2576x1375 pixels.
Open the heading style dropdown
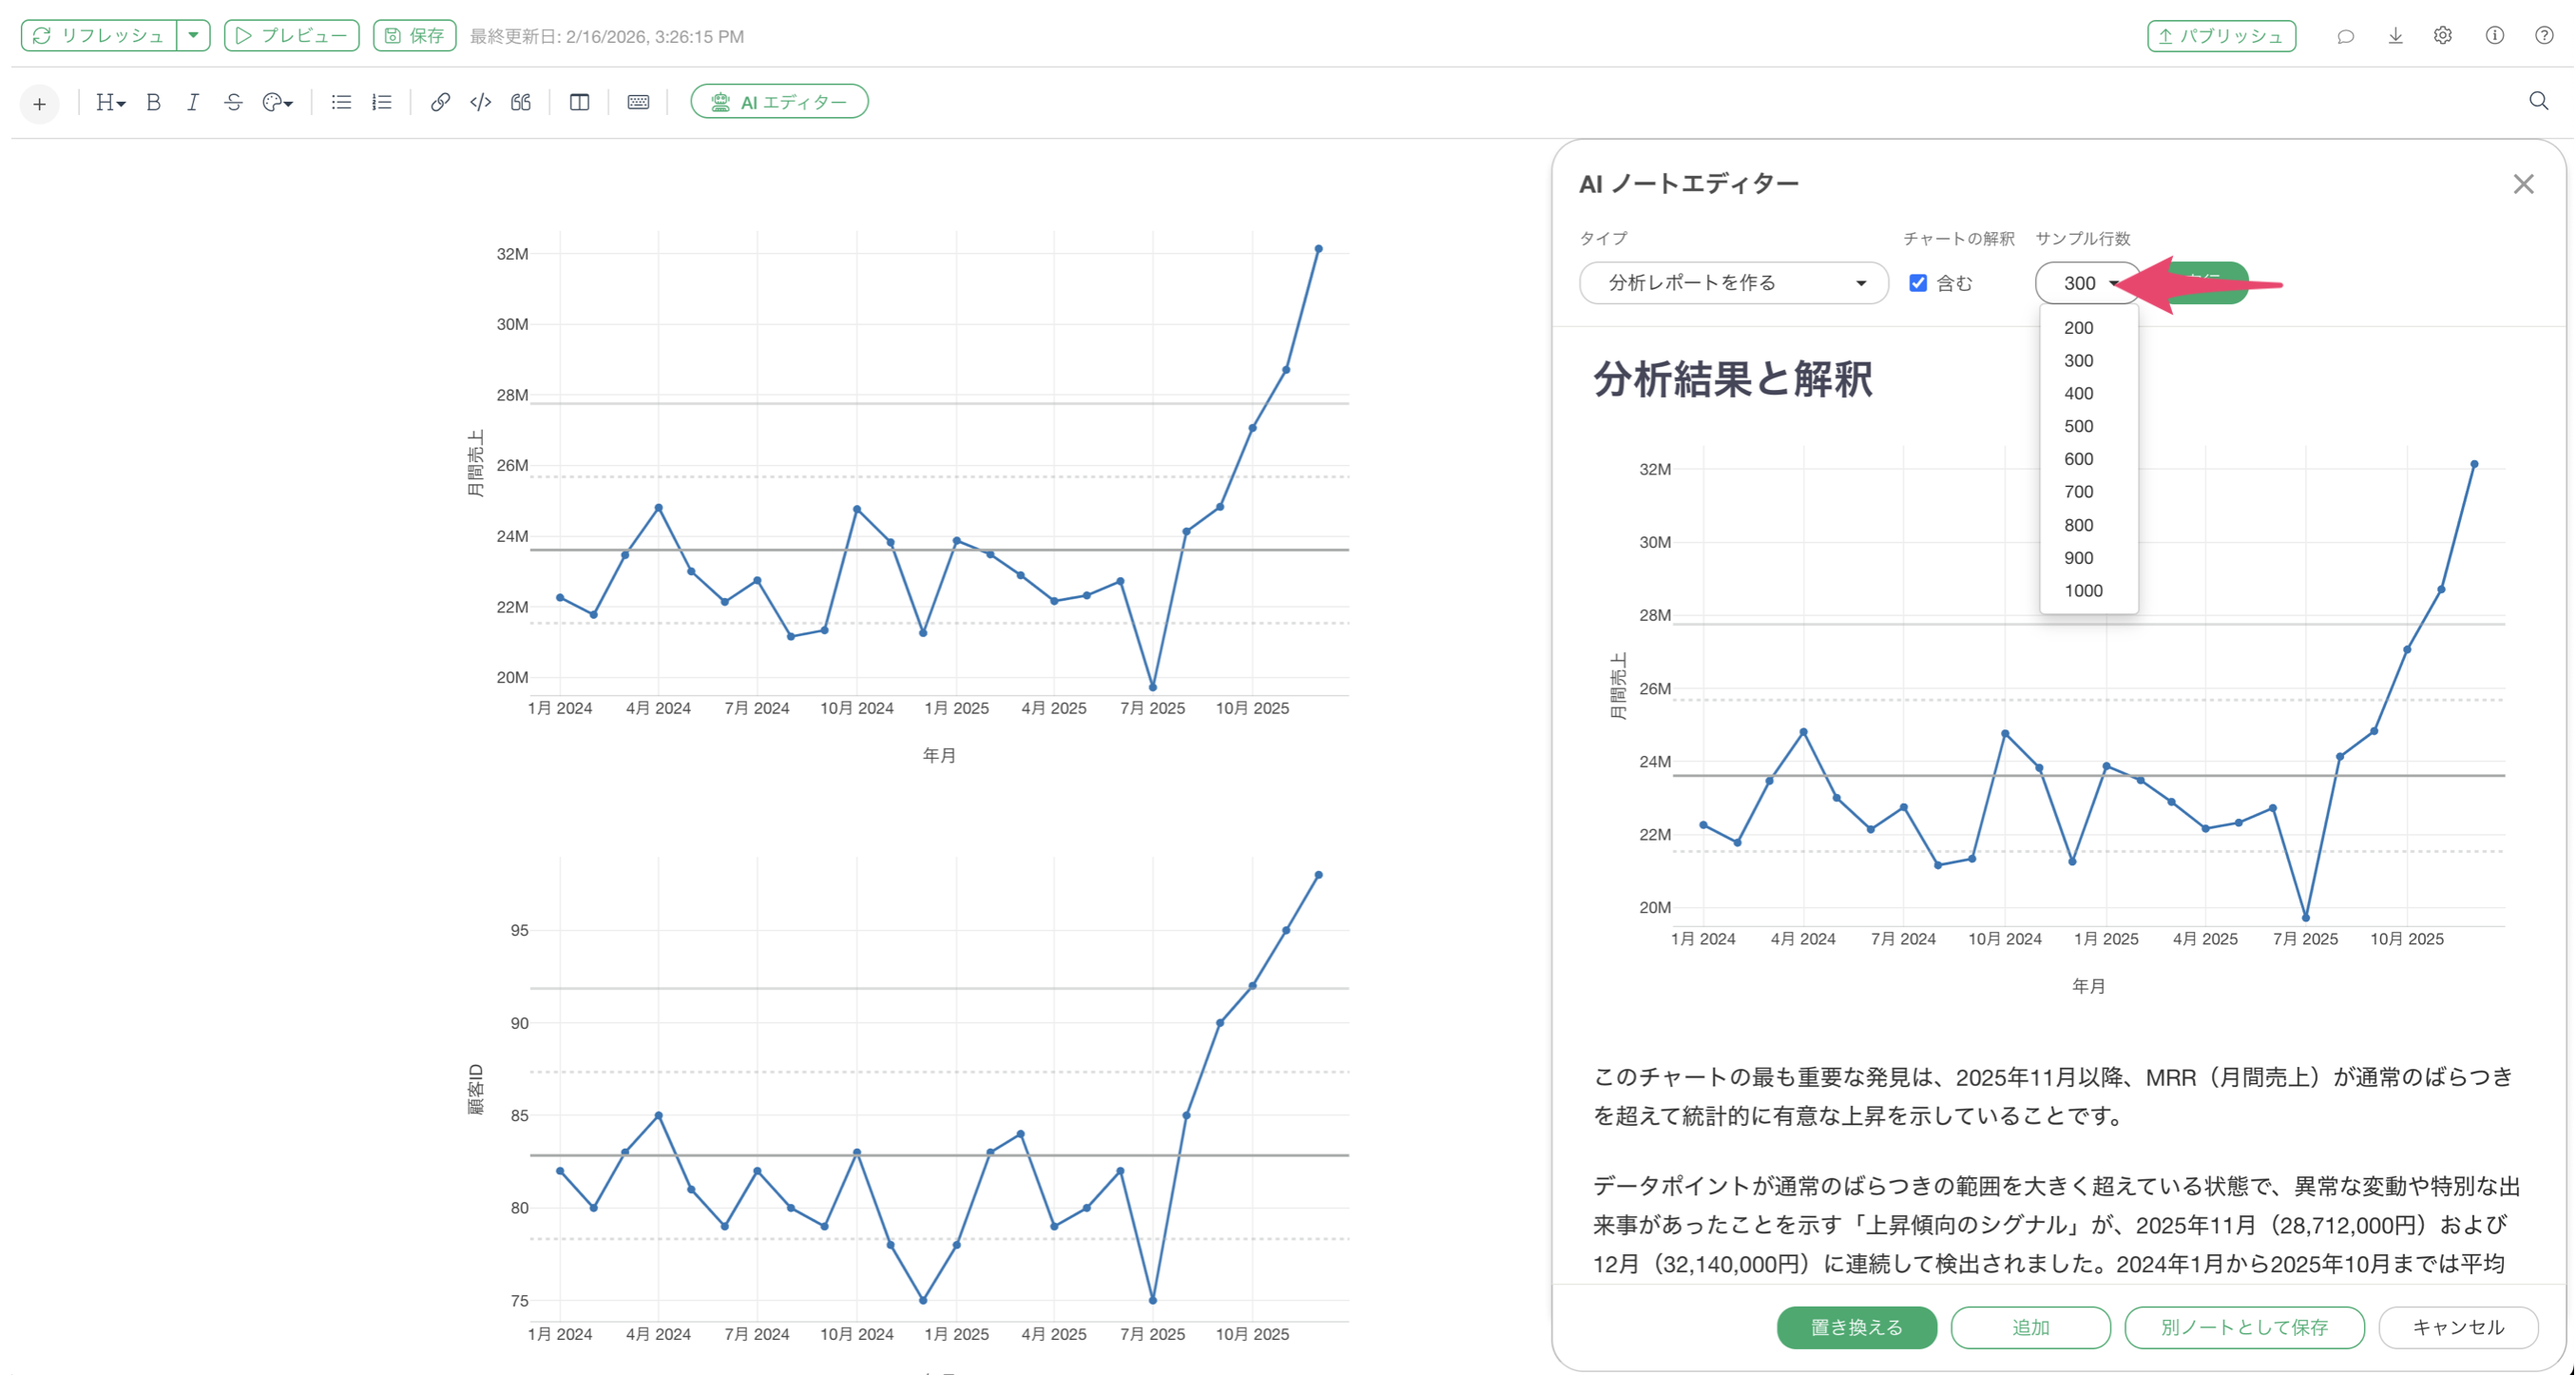pyautogui.click(x=110, y=102)
